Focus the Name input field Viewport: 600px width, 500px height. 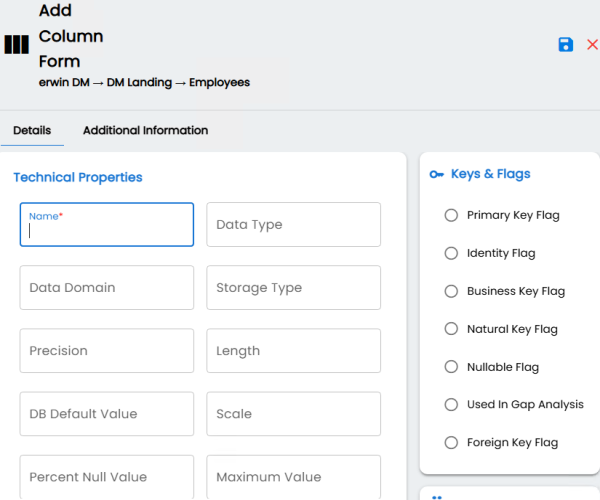107,225
